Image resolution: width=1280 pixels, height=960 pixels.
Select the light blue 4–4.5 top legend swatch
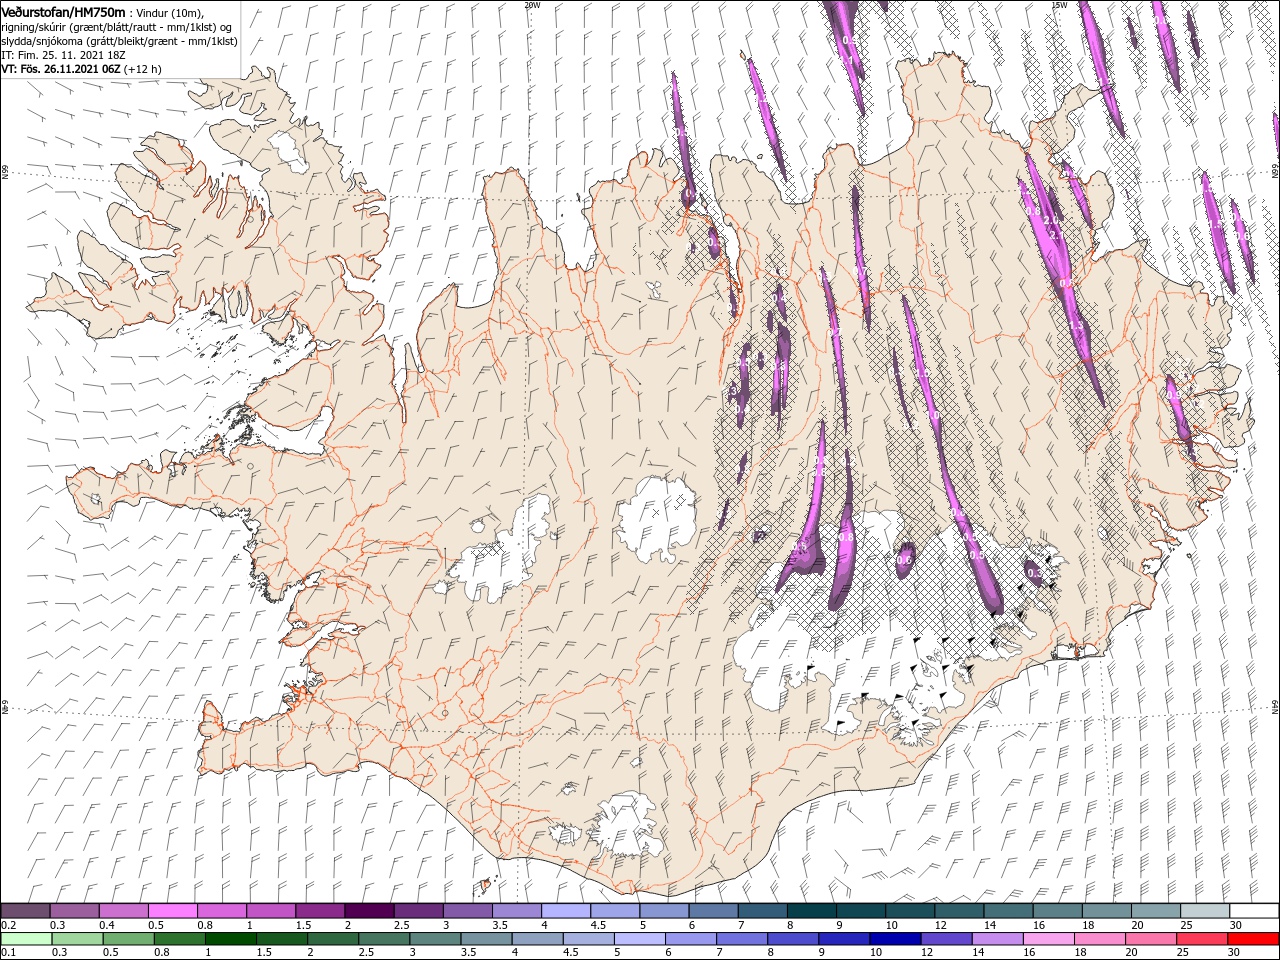(x=566, y=911)
